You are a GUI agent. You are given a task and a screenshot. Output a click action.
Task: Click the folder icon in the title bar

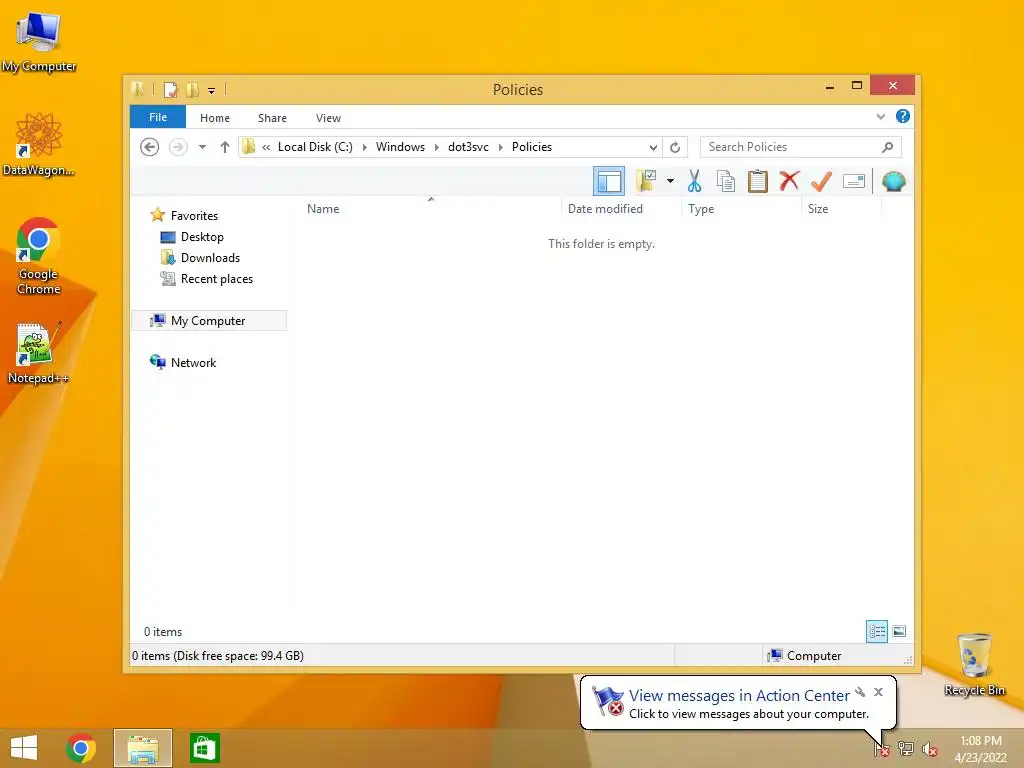tap(137, 89)
